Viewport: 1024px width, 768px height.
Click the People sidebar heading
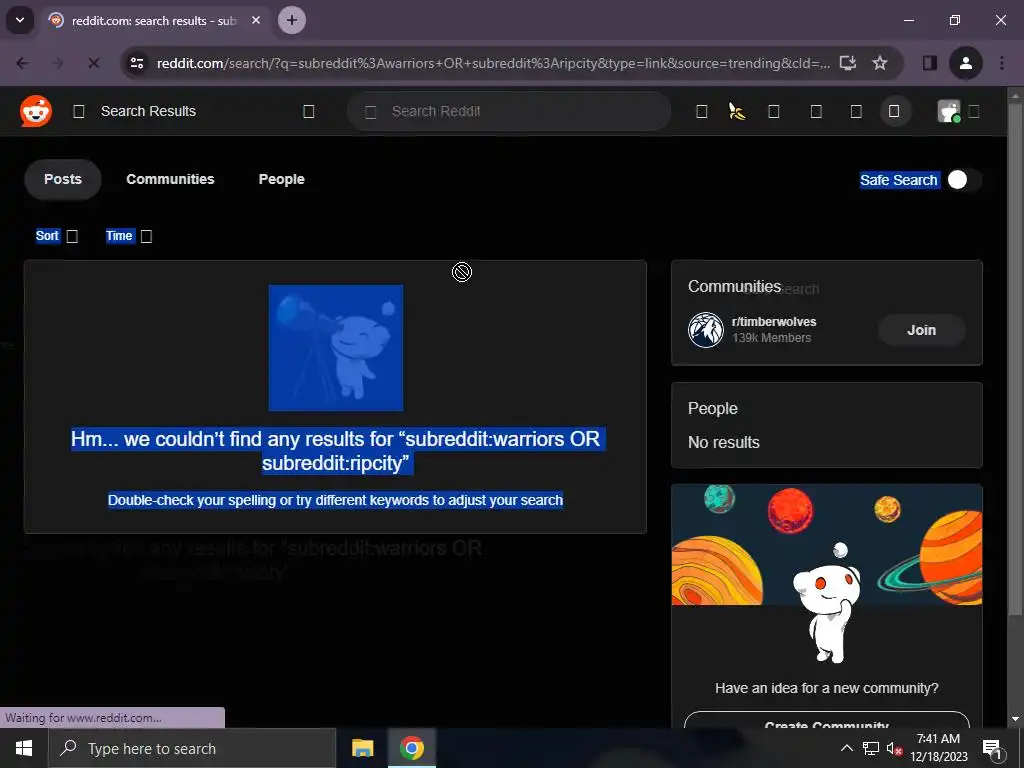click(x=712, y=408)
